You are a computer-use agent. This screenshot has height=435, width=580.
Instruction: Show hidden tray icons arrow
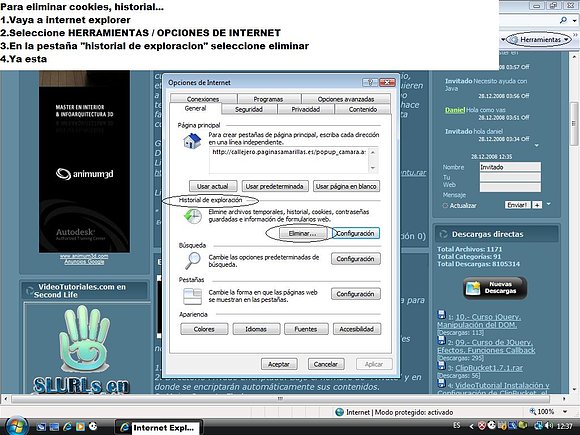[471, 426]
